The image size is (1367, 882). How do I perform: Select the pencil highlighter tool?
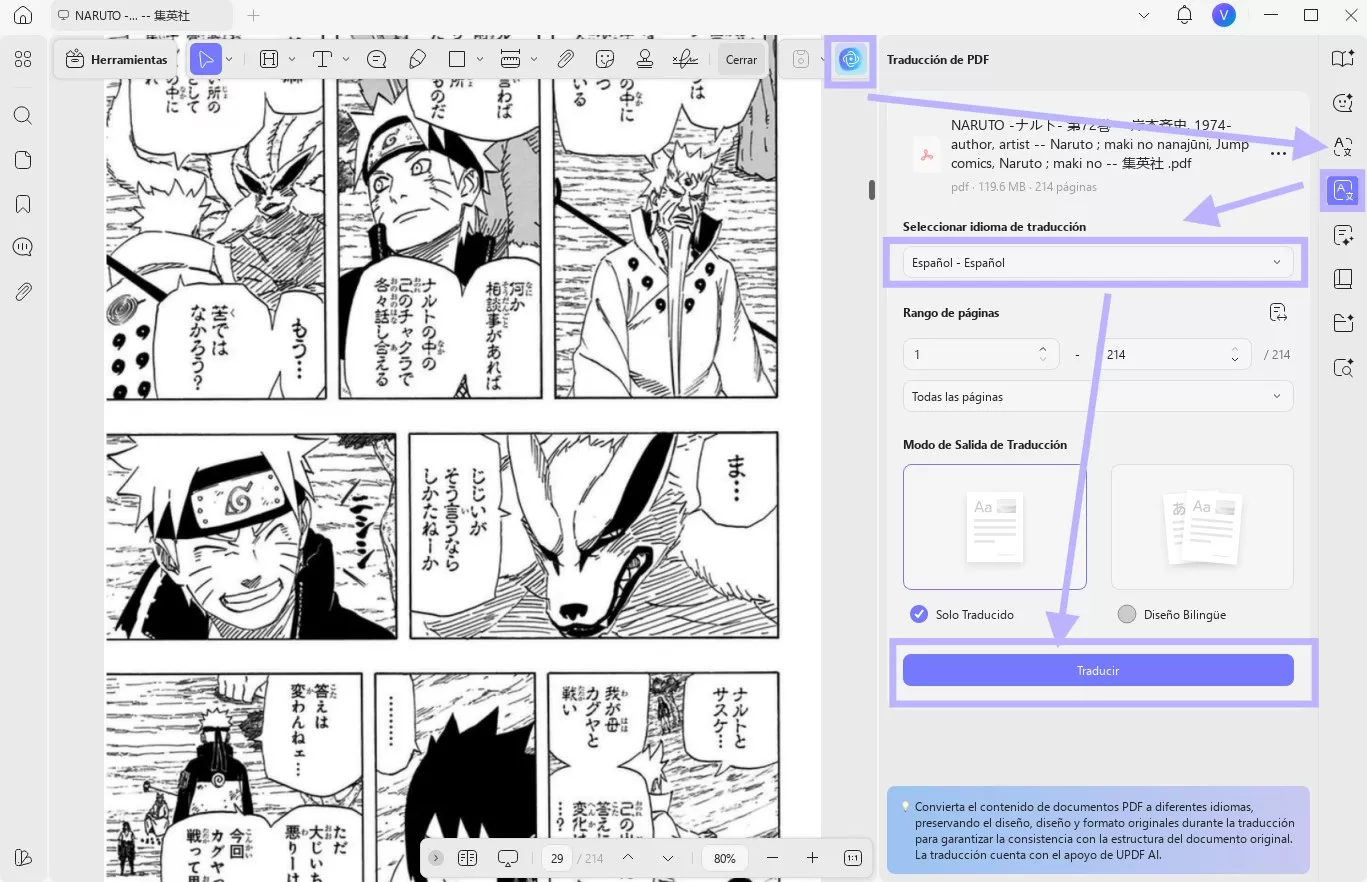[417, 59]
